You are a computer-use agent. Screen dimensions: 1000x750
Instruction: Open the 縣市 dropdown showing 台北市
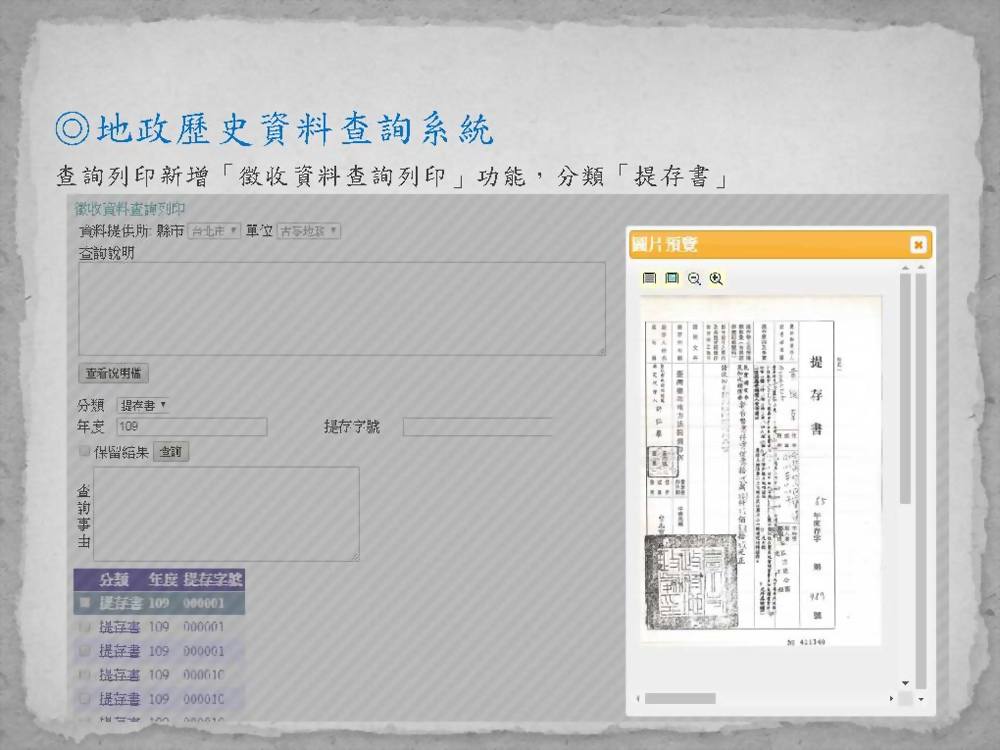point(214,231)
